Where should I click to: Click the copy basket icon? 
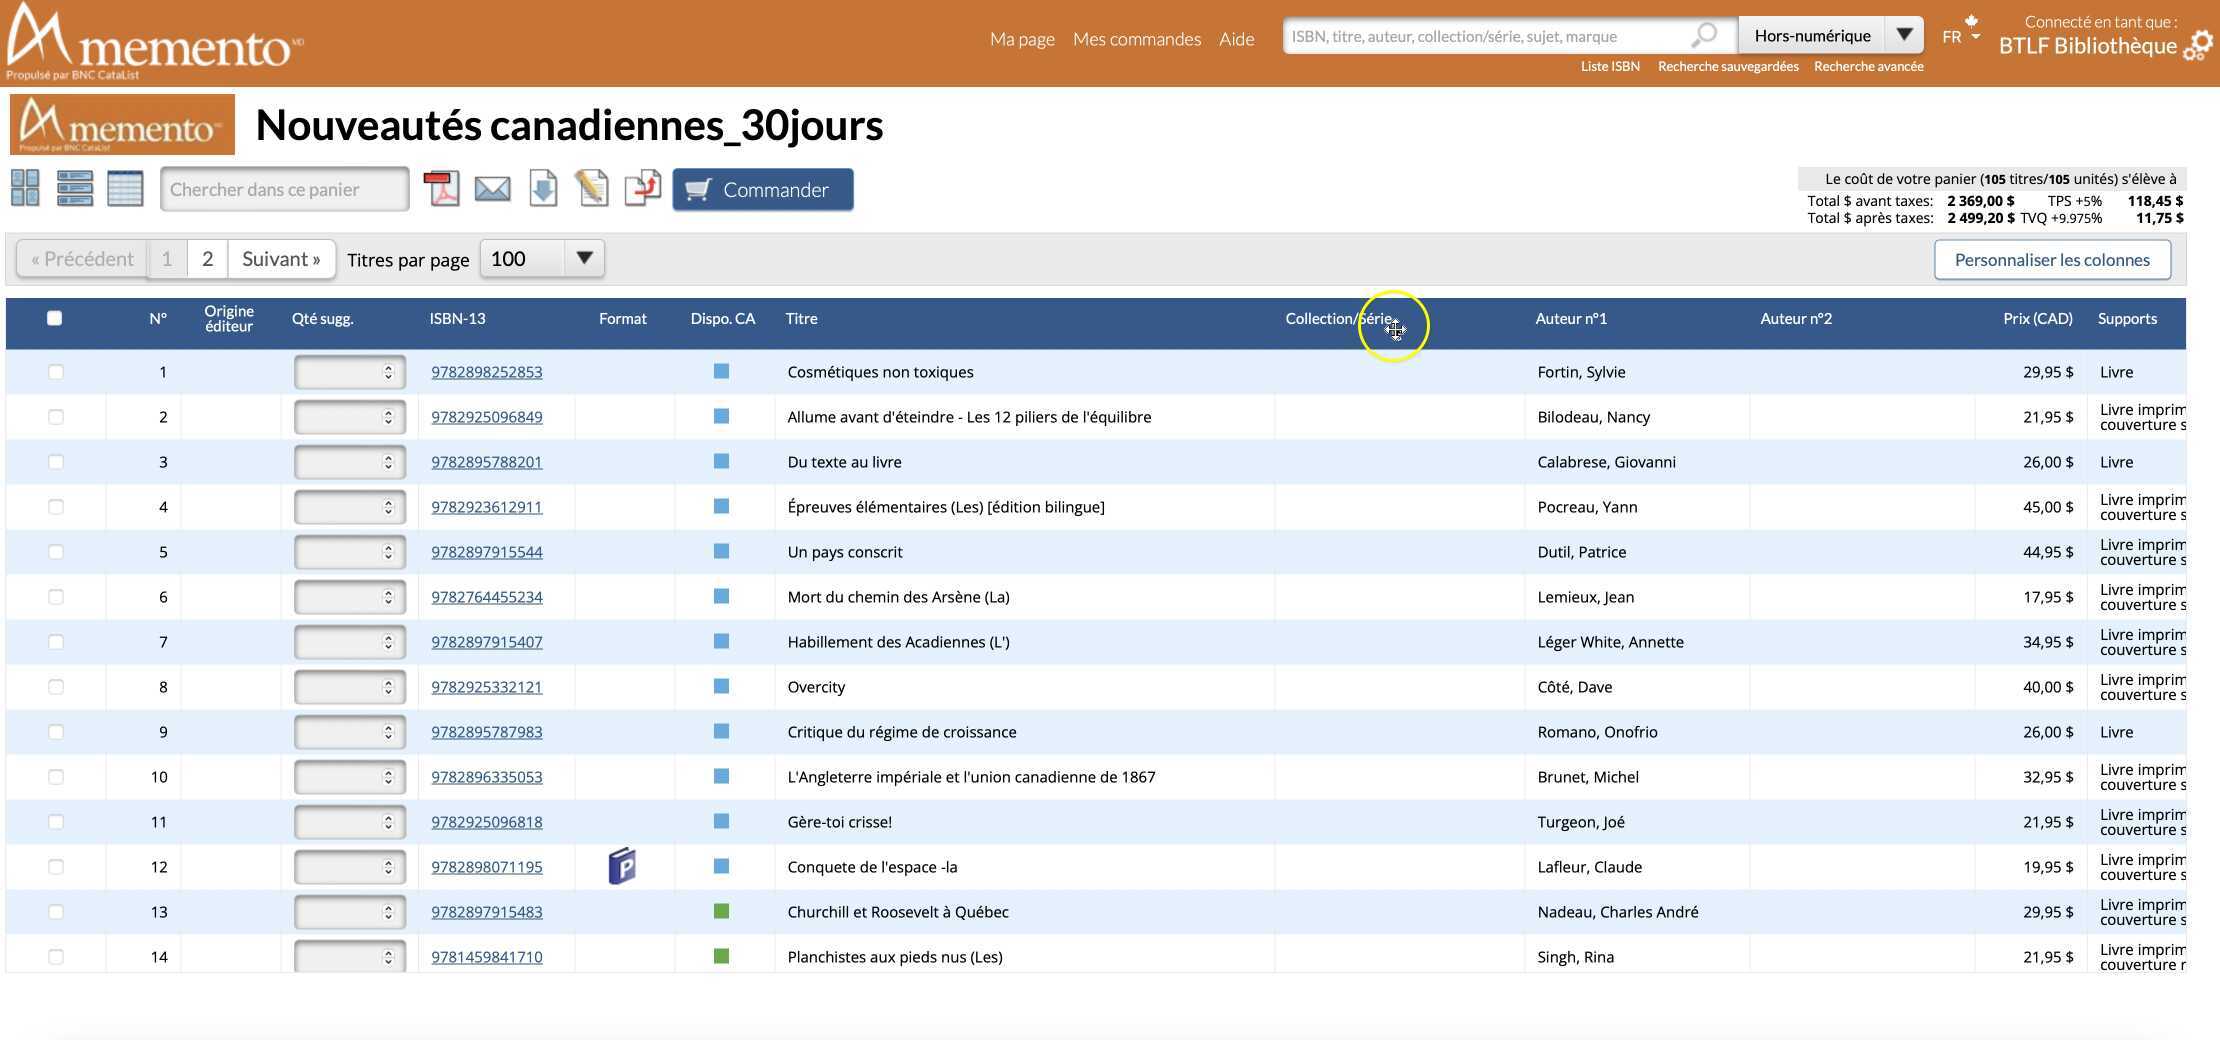[642, 188]
